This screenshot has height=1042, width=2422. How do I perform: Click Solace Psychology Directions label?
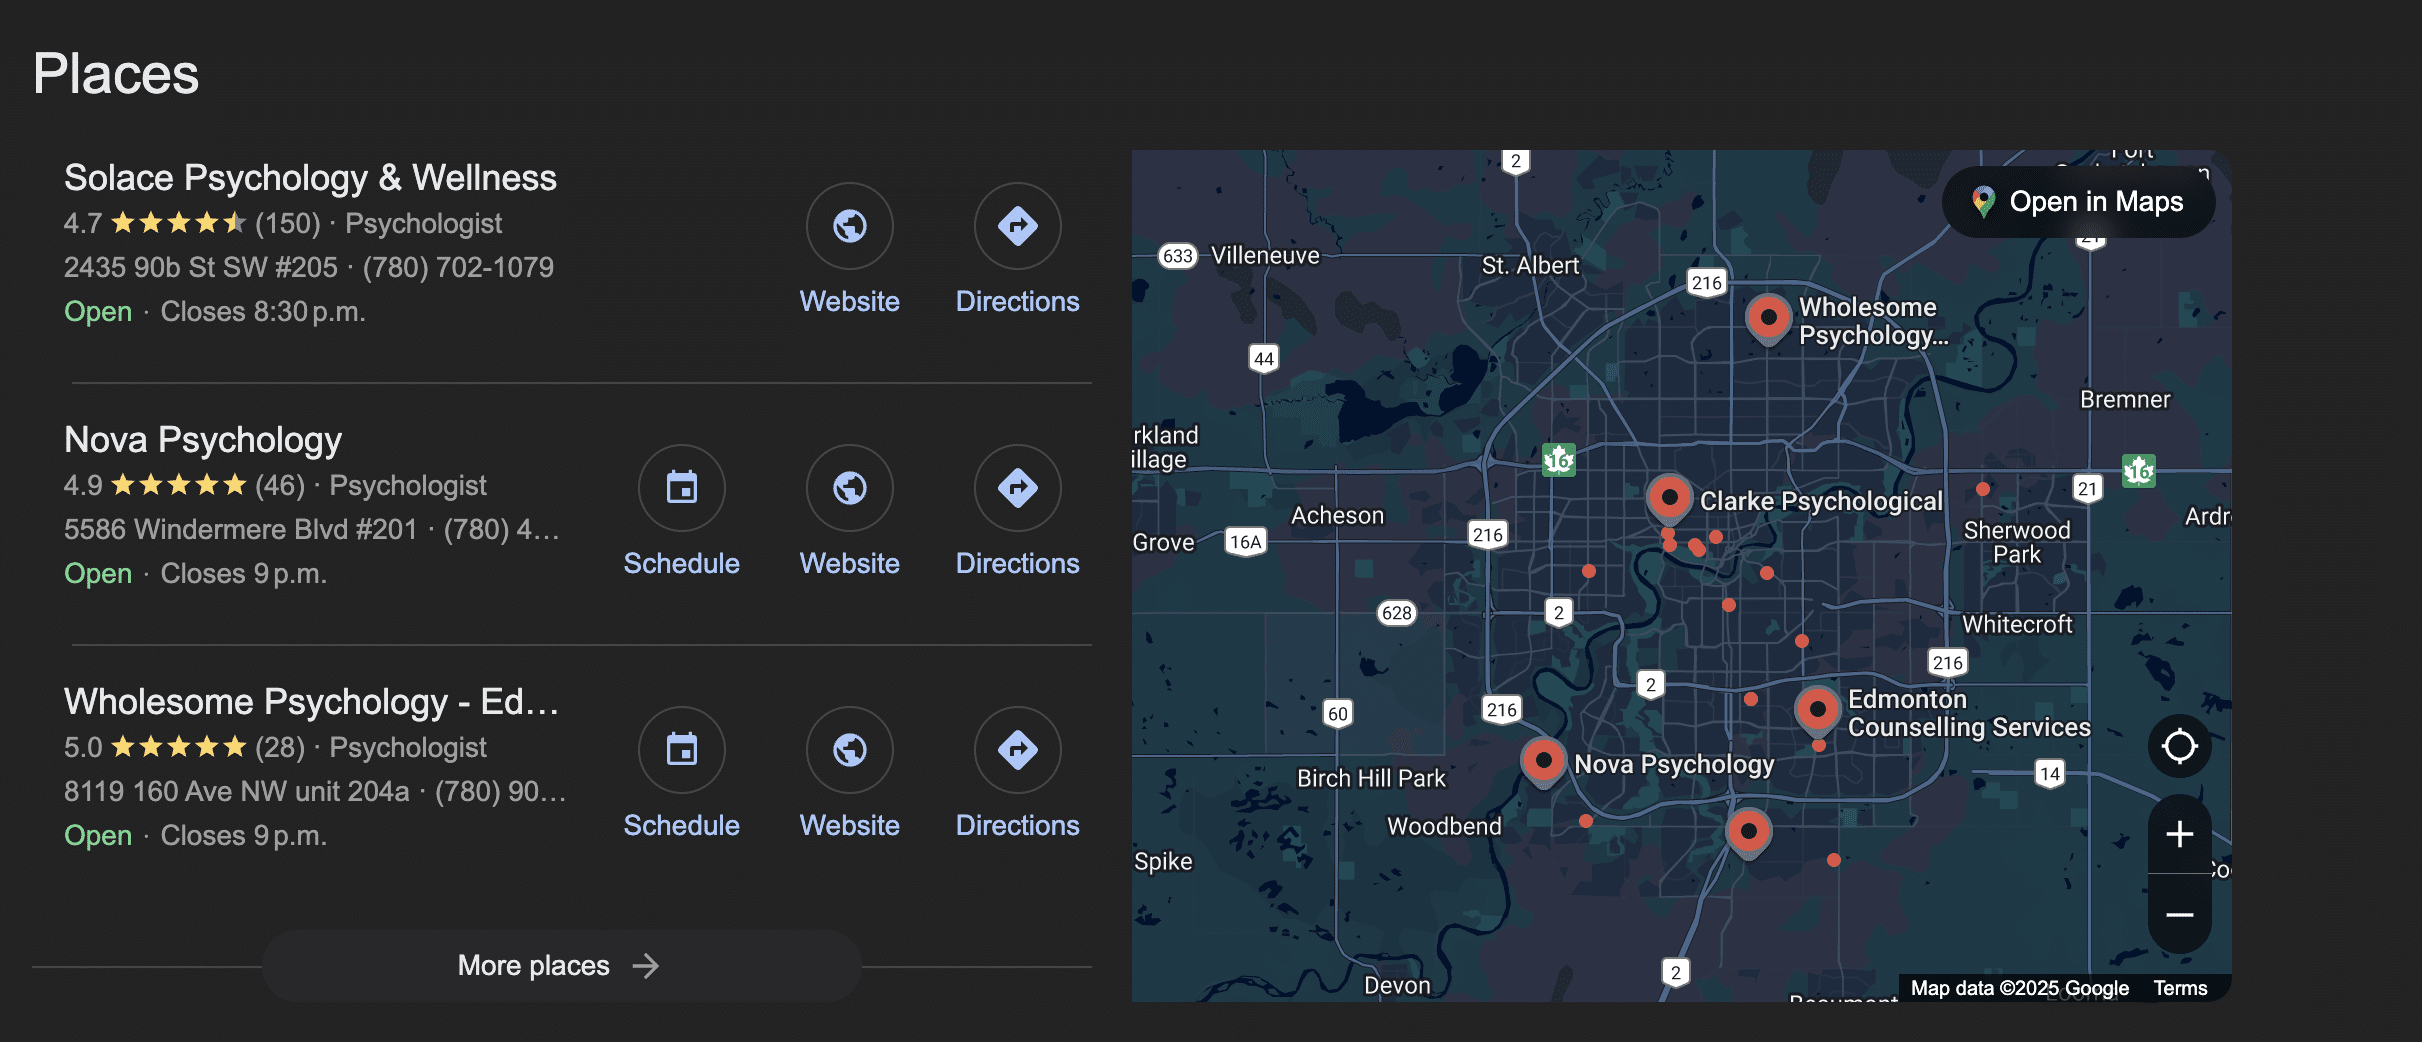tap(1018, 302)
